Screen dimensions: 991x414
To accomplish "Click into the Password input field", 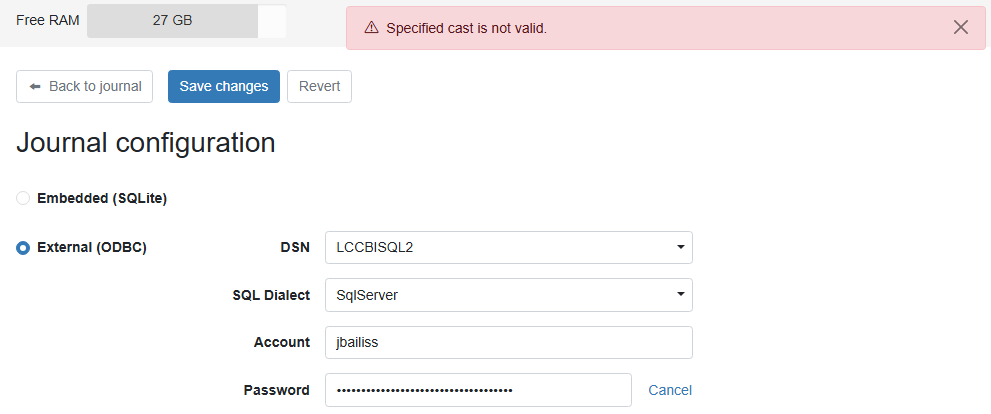I will tap(478, 390).
